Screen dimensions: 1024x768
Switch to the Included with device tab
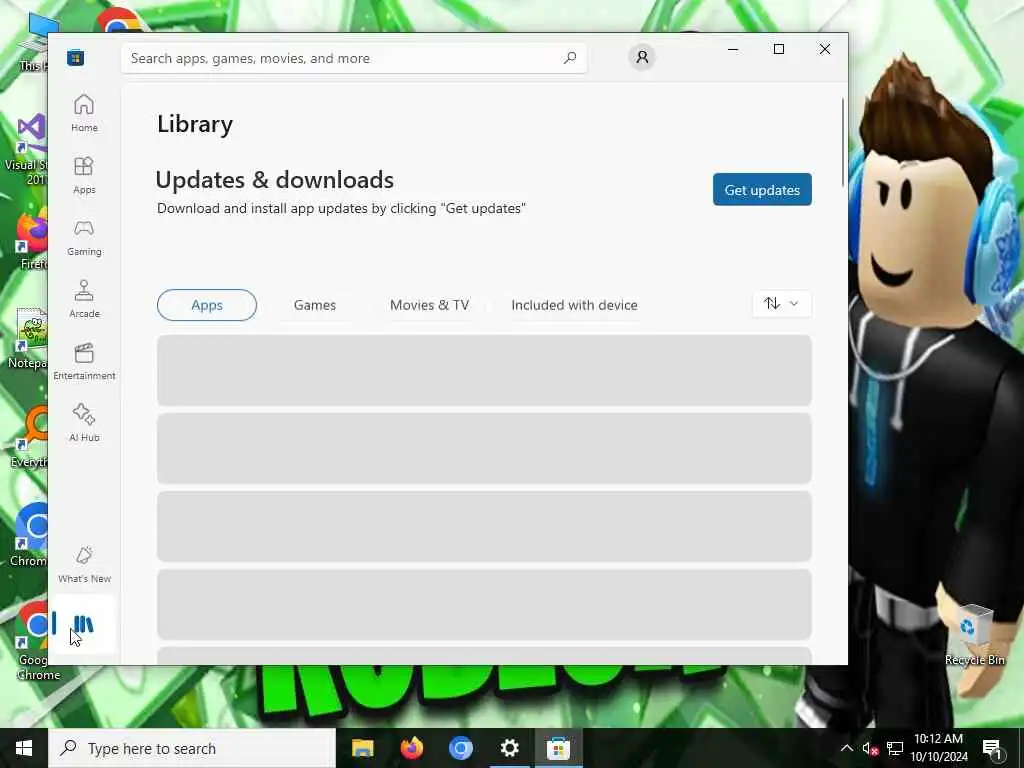(574, 305)
